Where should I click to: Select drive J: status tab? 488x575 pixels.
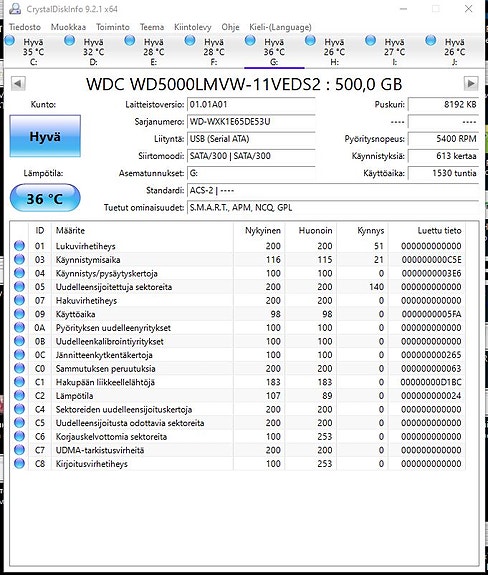click(454, 52)
